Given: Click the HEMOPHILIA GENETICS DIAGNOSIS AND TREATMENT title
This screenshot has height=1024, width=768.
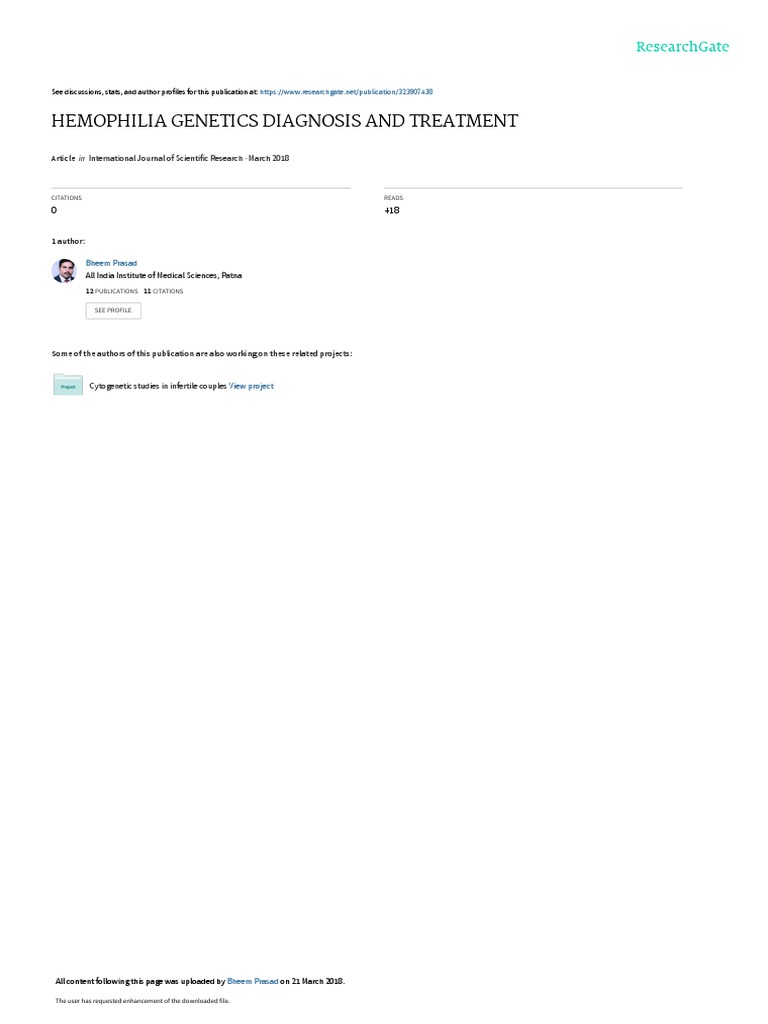Looking at the screenshot, I should pos(285,121).
